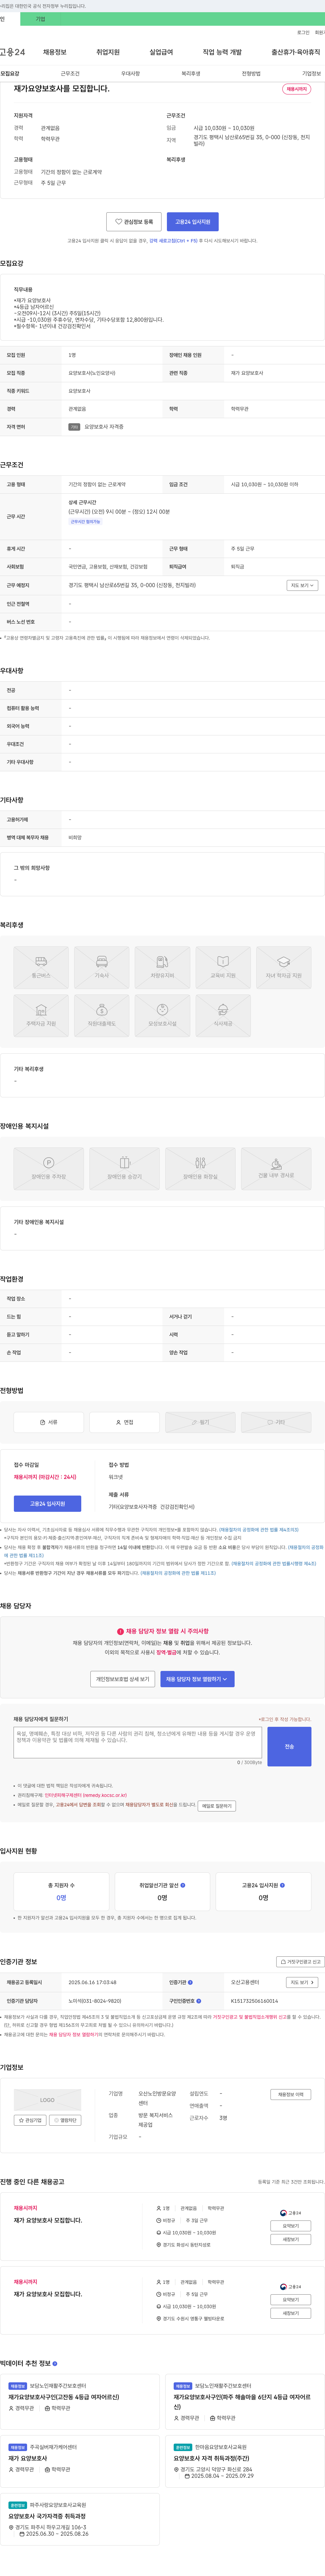
Task: Click the 관심기업 button under logo
Action: [x=30, y=2120]
